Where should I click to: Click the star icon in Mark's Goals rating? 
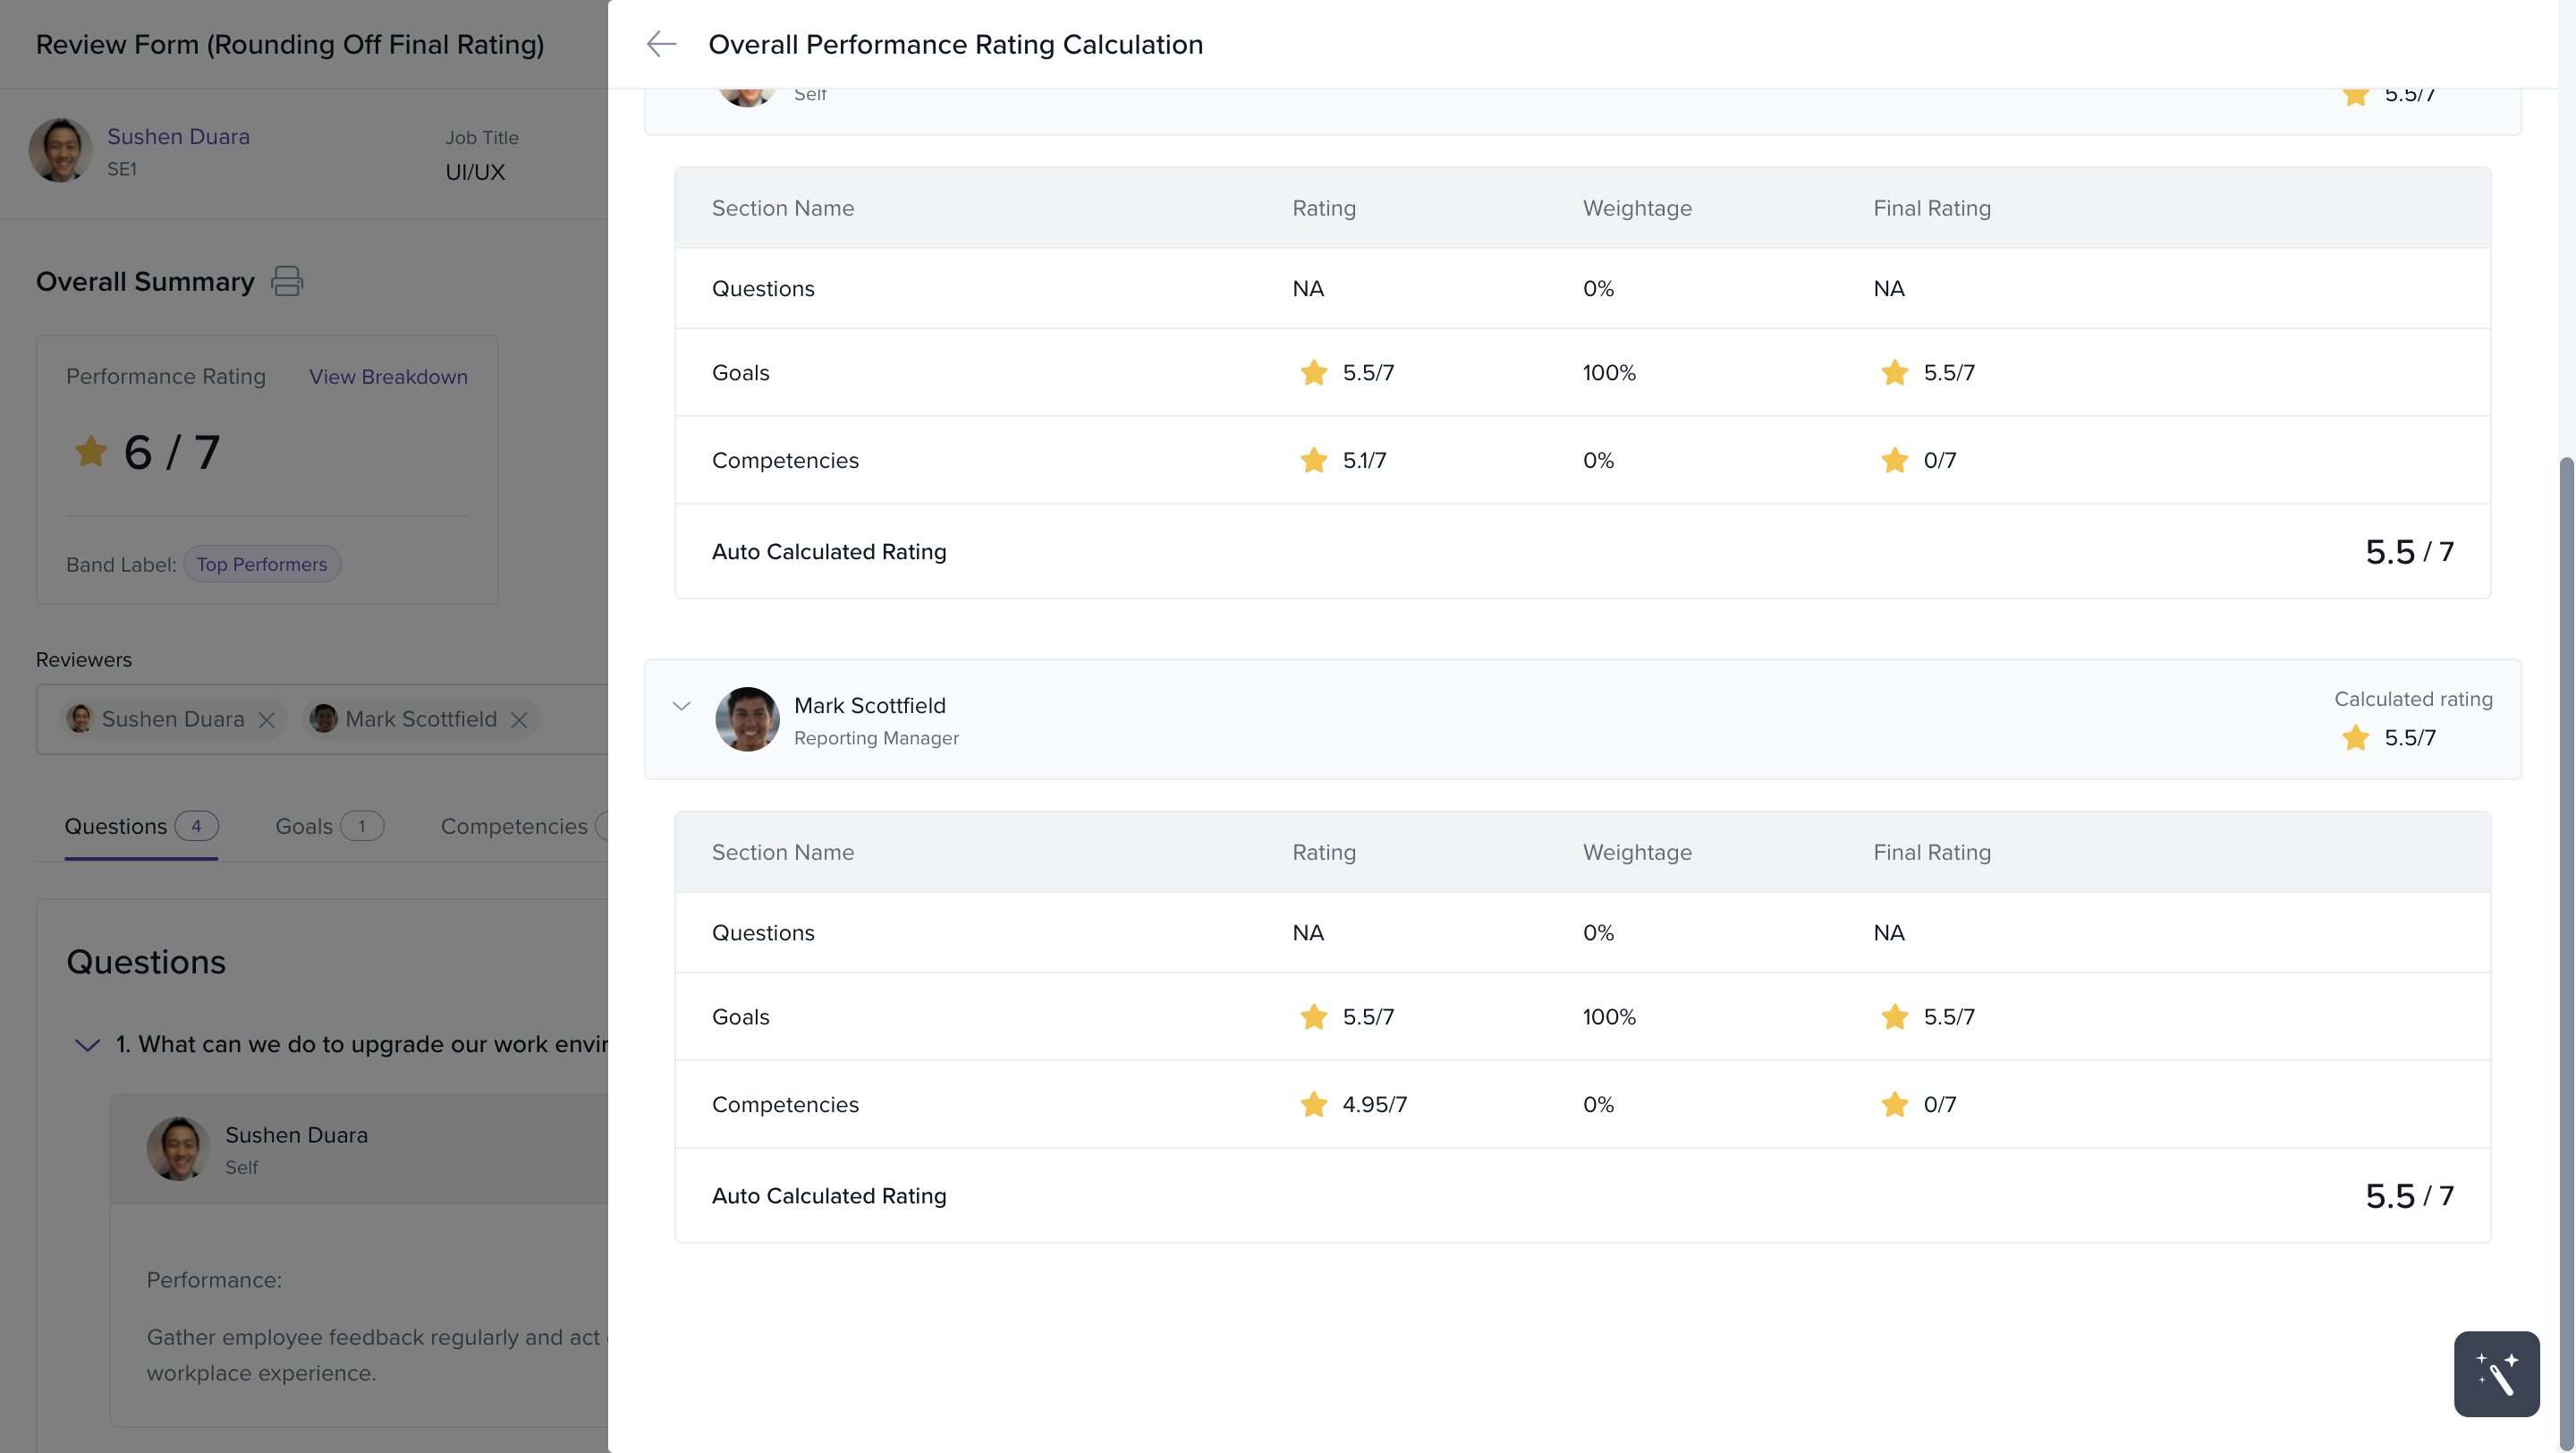tap(1313, 1017)
